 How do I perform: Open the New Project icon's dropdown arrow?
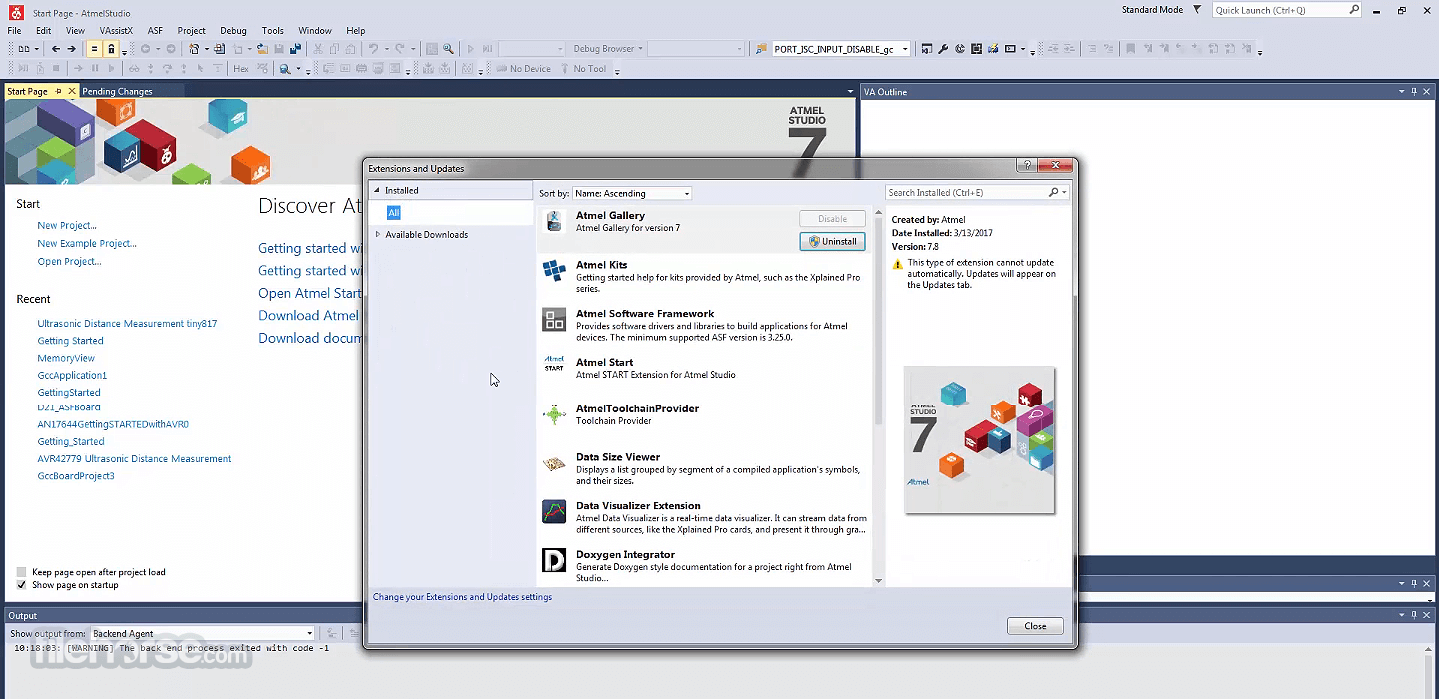pos(206,49)
